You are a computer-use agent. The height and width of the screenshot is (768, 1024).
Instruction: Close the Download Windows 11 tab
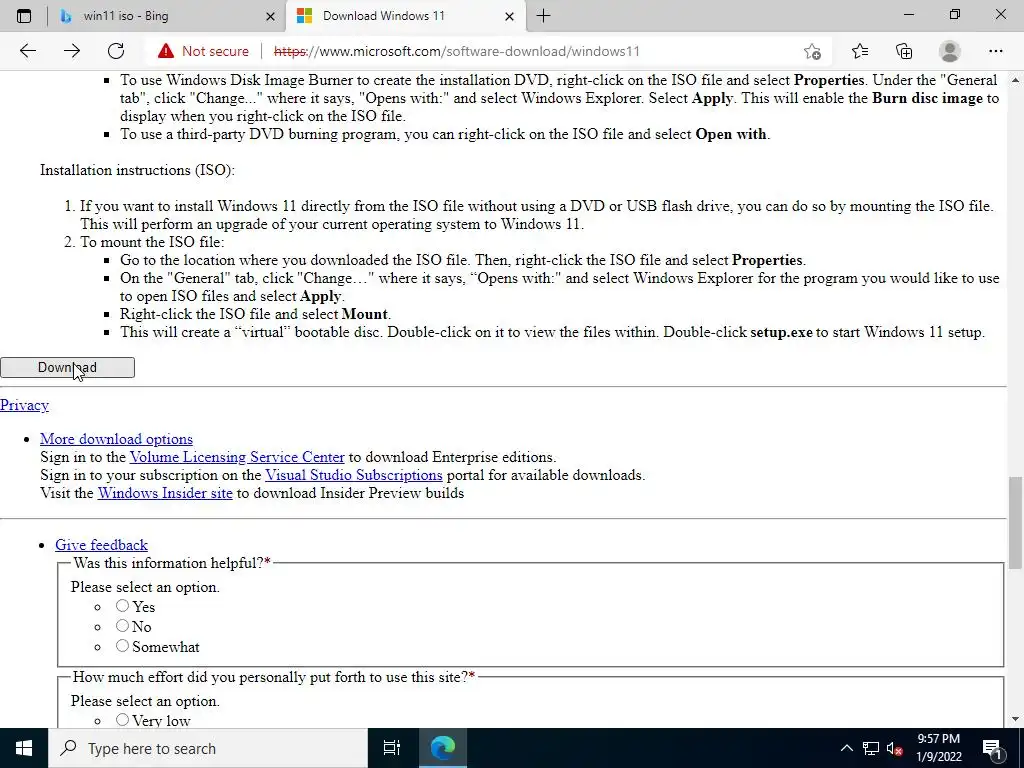click(510, 16)
